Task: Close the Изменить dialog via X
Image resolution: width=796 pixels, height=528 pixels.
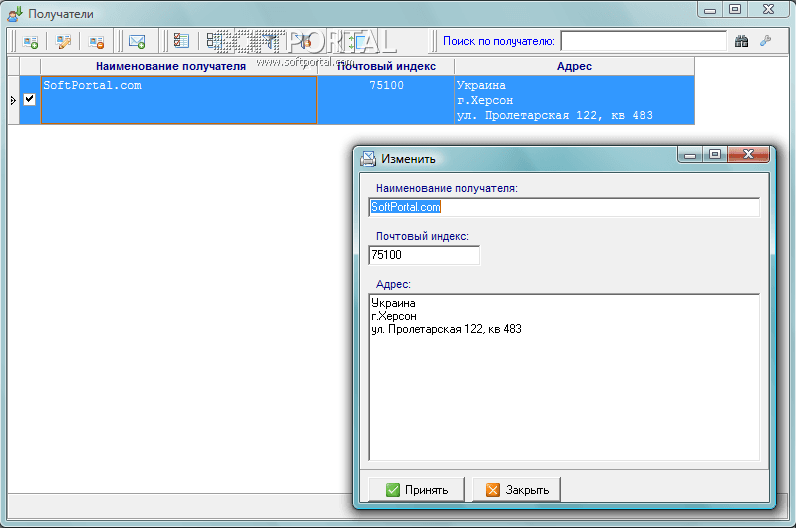Action: (748, 154)
